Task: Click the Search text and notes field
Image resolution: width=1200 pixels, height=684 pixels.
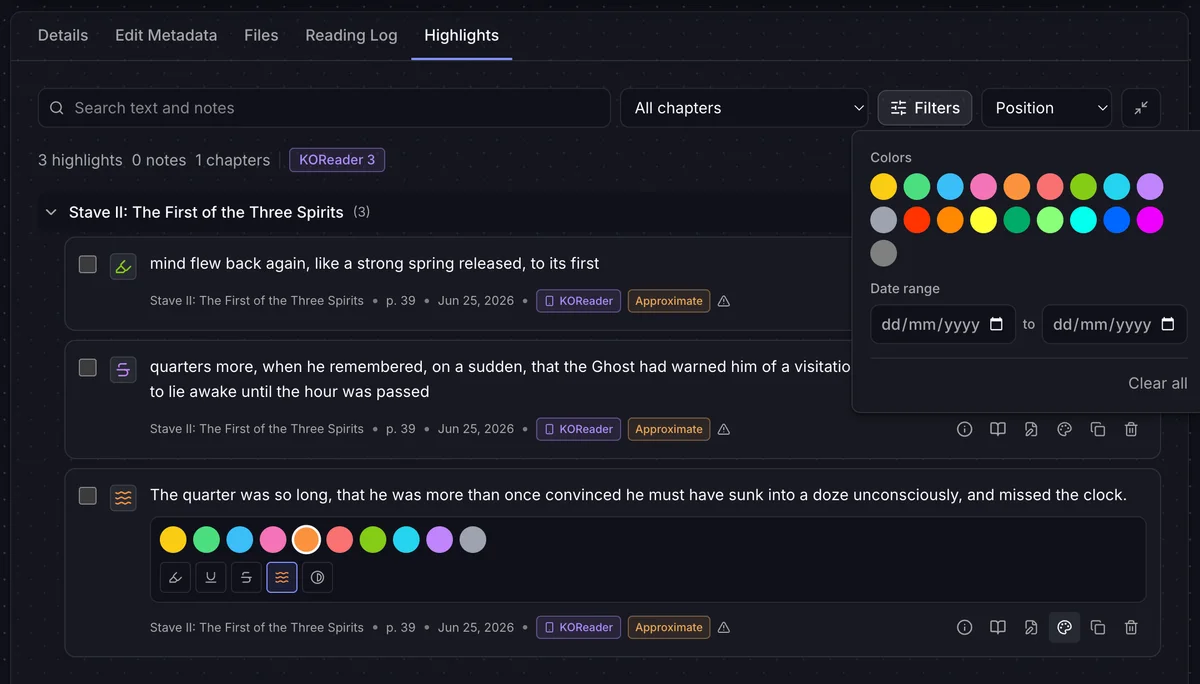Action: click(324, 108)
